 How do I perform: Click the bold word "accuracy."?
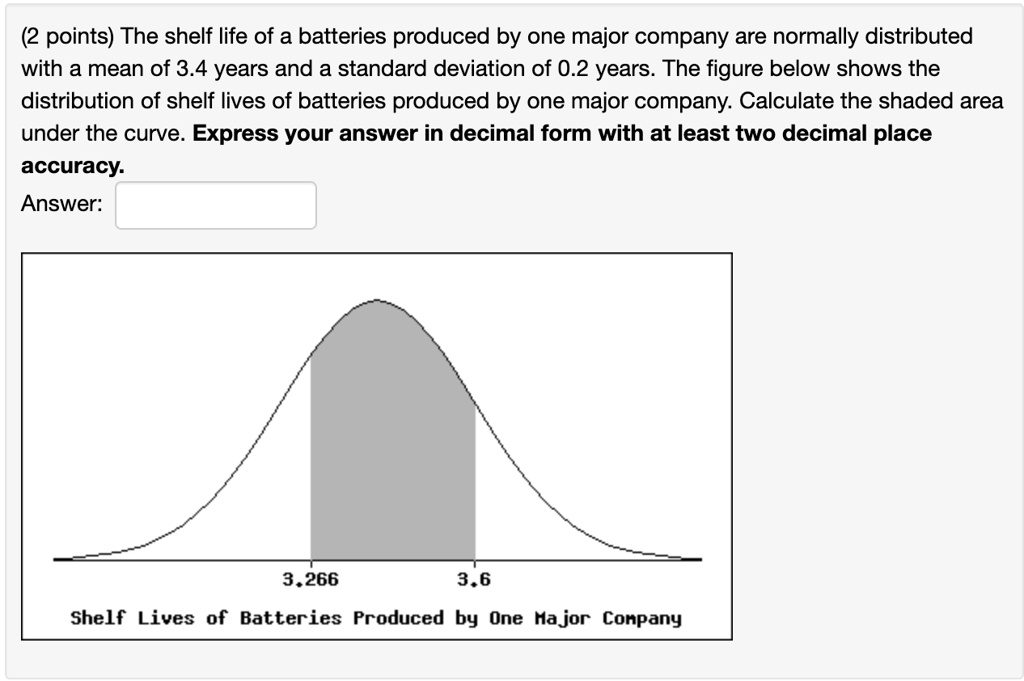pos(73,166)
